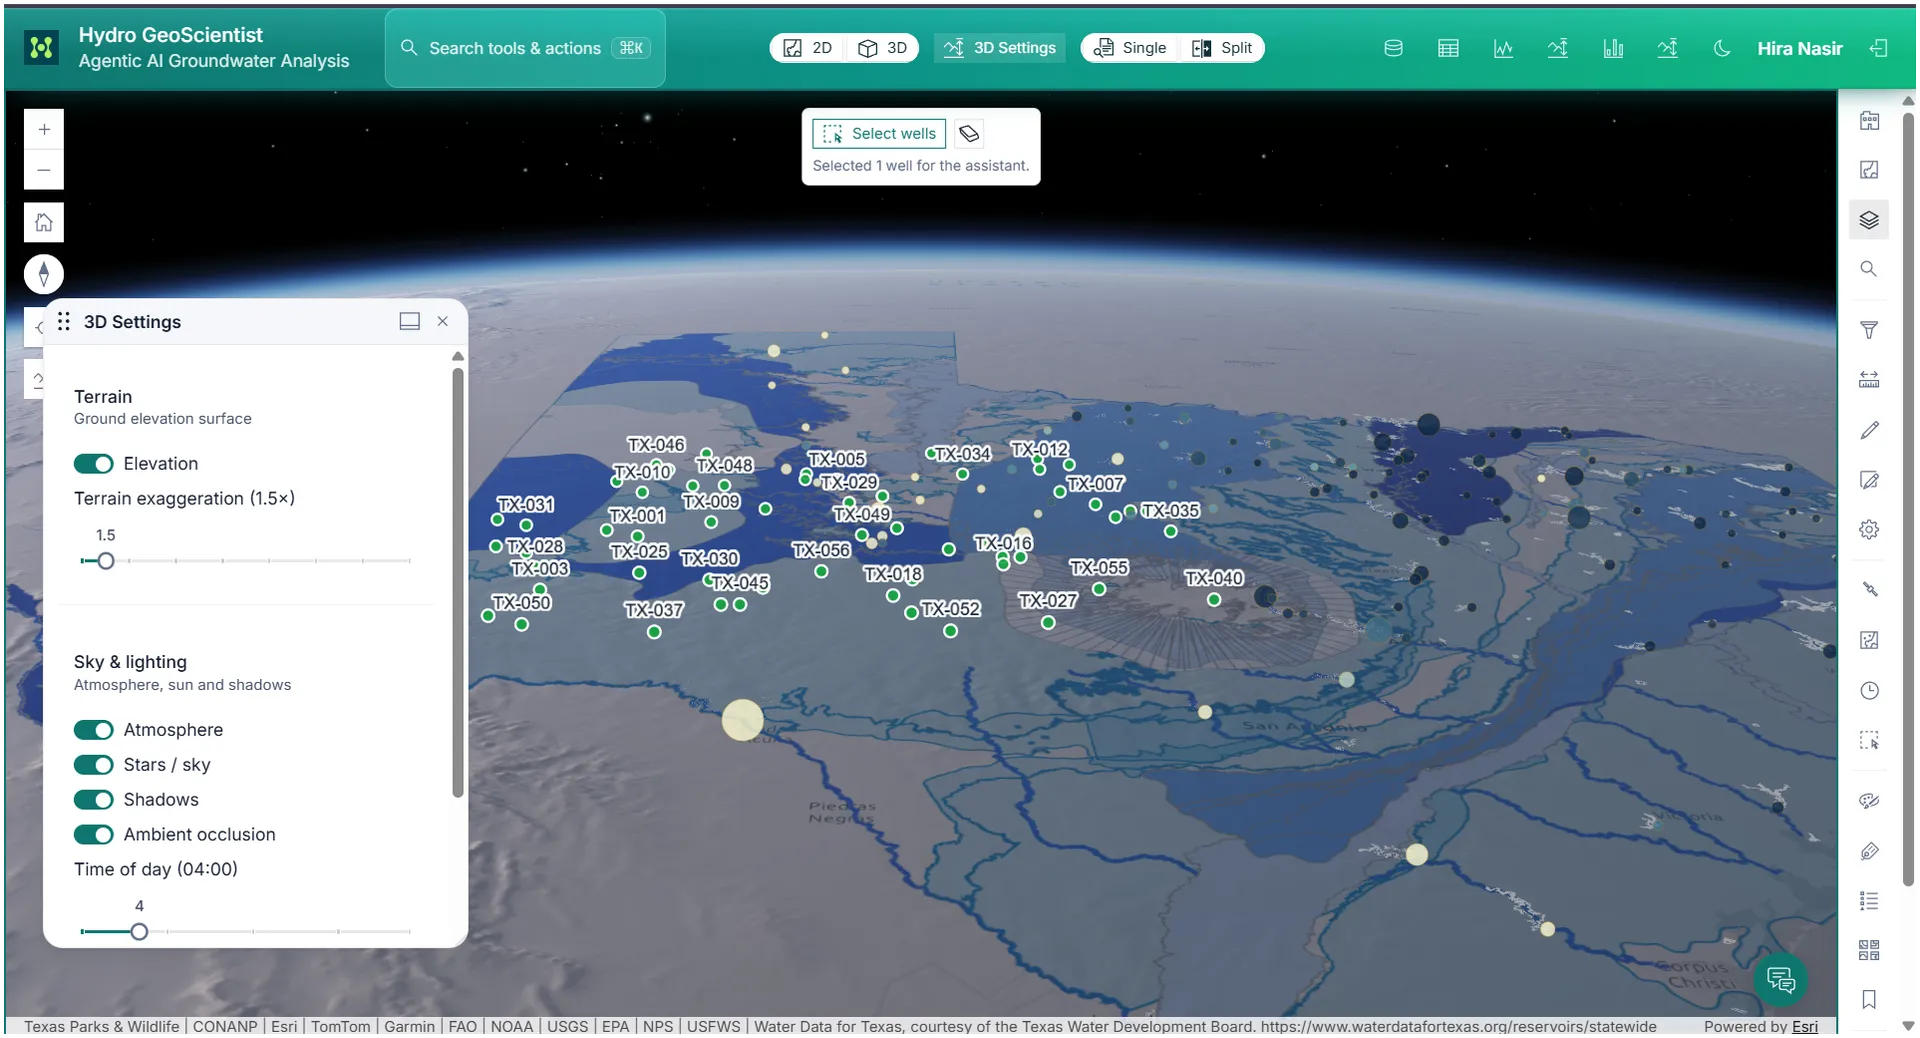Click the Time of day slider handle
This screenshot has width=1920, height=1038.
coord(139,932)
